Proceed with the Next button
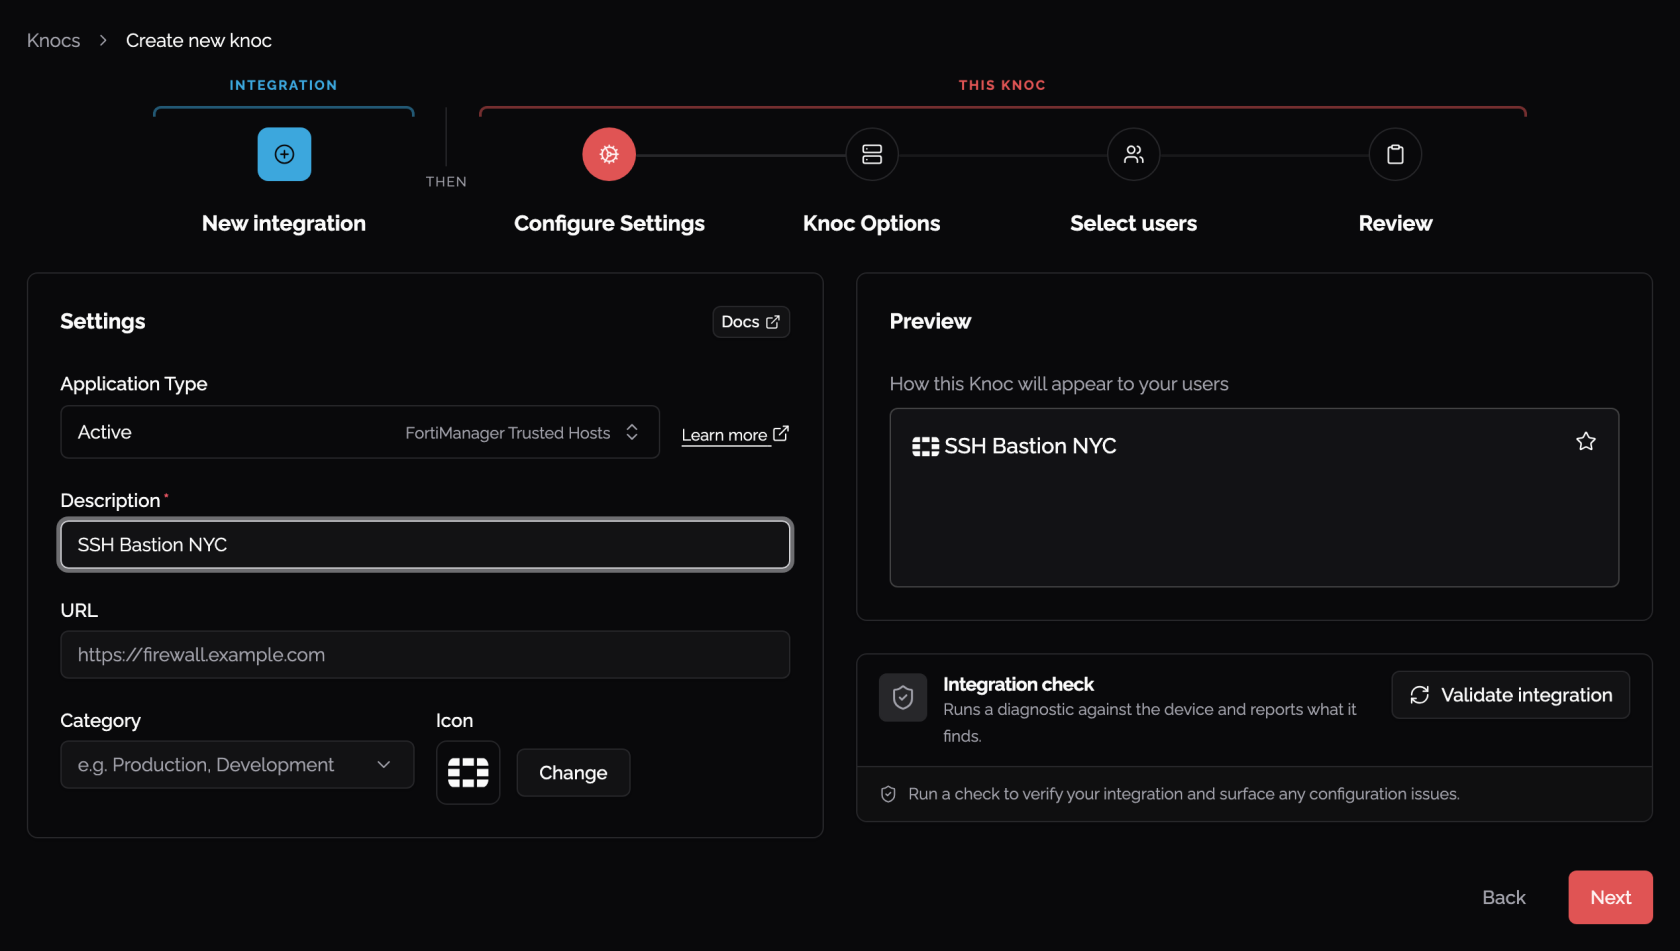 [1610, 897]
